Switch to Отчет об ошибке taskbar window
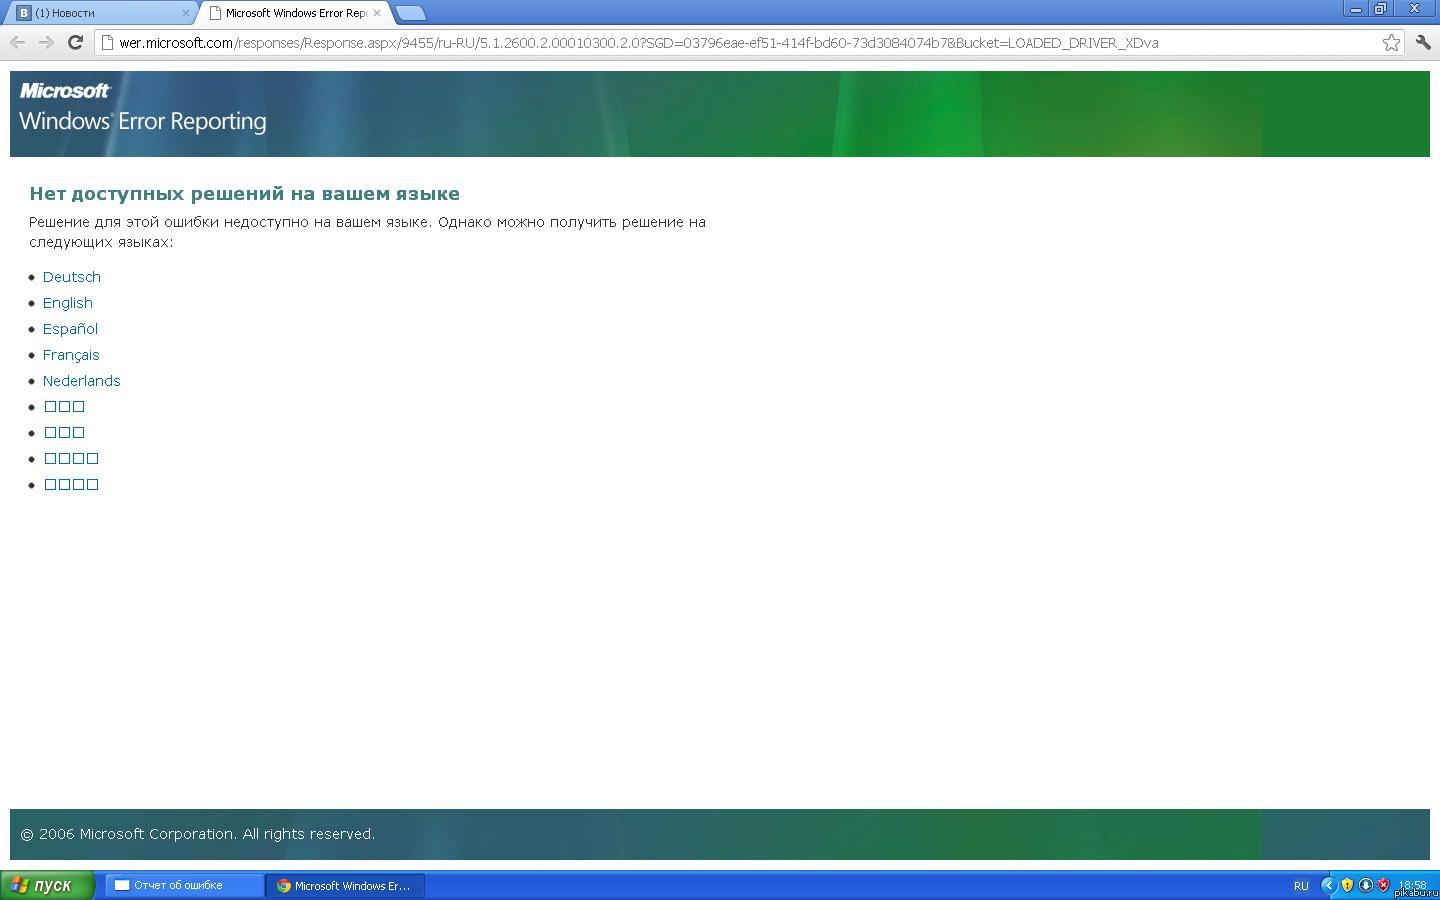Image resolution: width=1440 pixels, height=900 pixels. pyautogui.click(x=184, y=885)
